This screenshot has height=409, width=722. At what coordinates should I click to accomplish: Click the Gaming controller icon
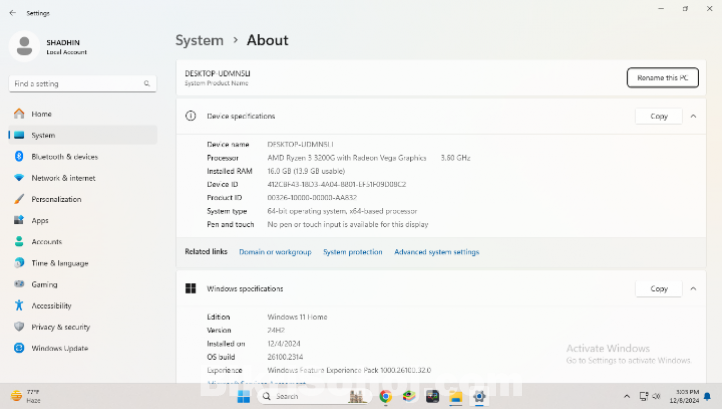pyautogui.click(x=19, y=284)
